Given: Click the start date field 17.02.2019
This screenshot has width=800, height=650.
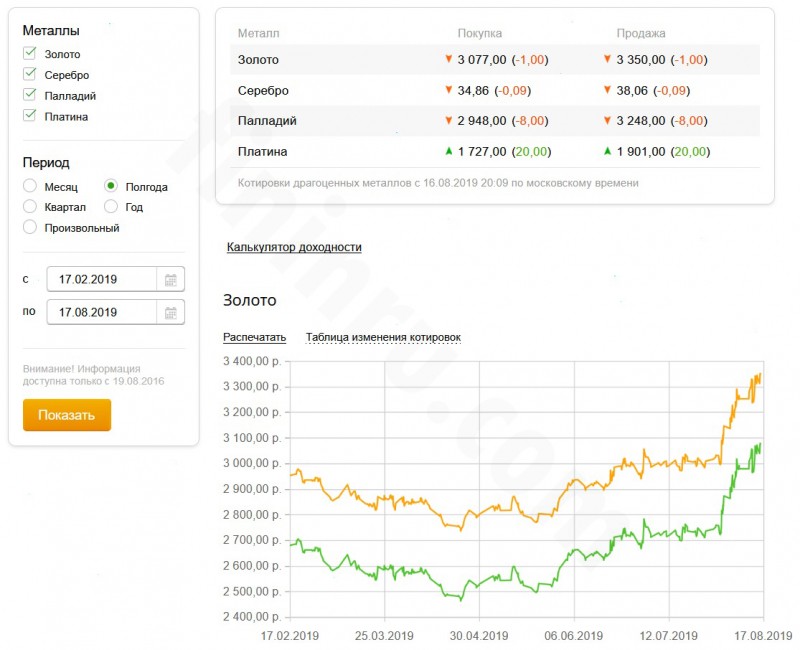Looking at the screenshot, I should click(102, 280).
